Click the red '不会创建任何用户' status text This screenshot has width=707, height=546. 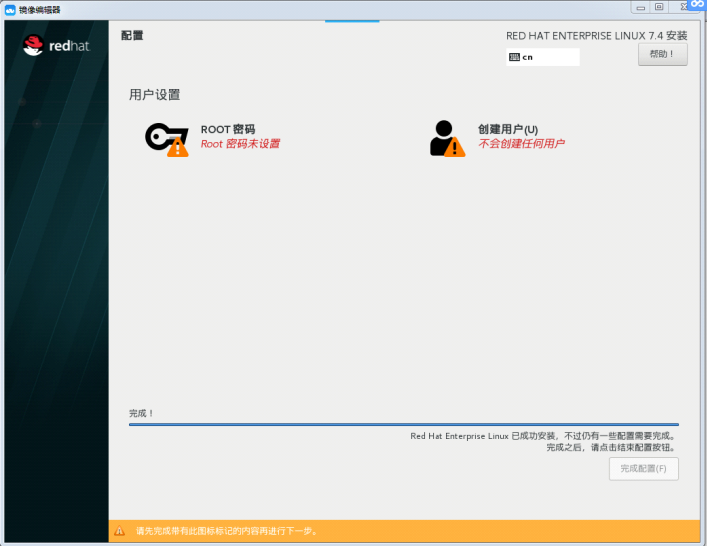coord(521,144)
